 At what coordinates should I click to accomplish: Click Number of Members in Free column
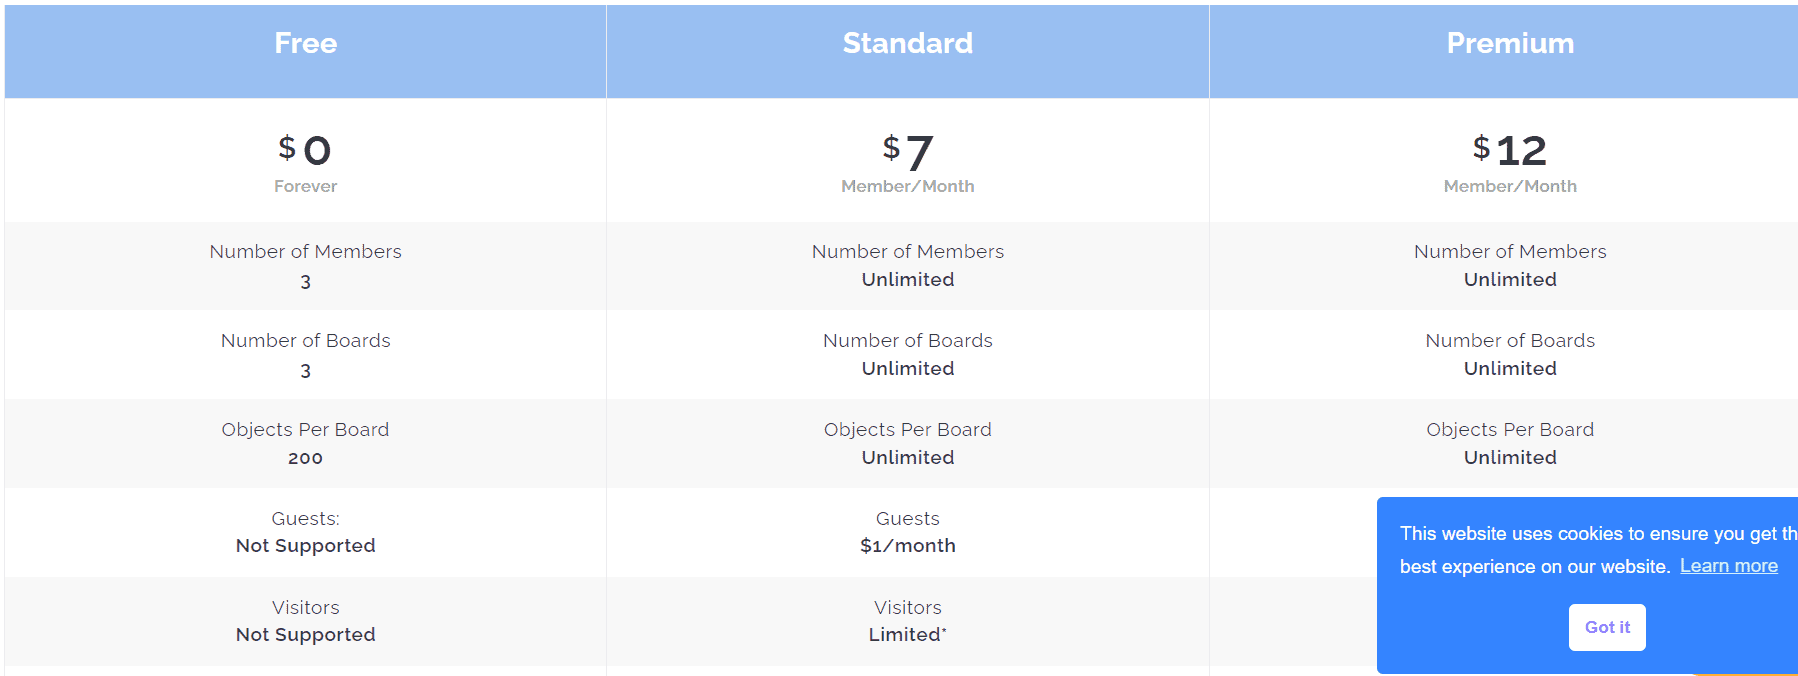305,252
